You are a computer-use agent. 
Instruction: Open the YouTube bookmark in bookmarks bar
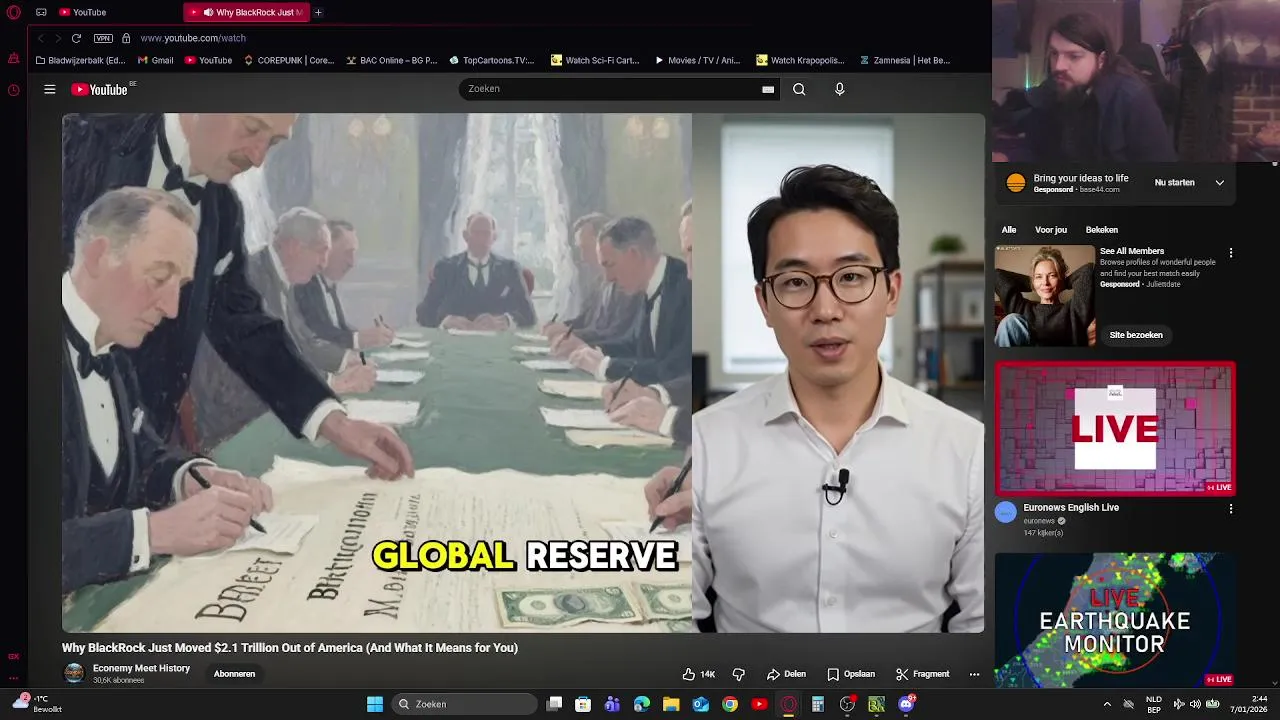coord(208,60)
